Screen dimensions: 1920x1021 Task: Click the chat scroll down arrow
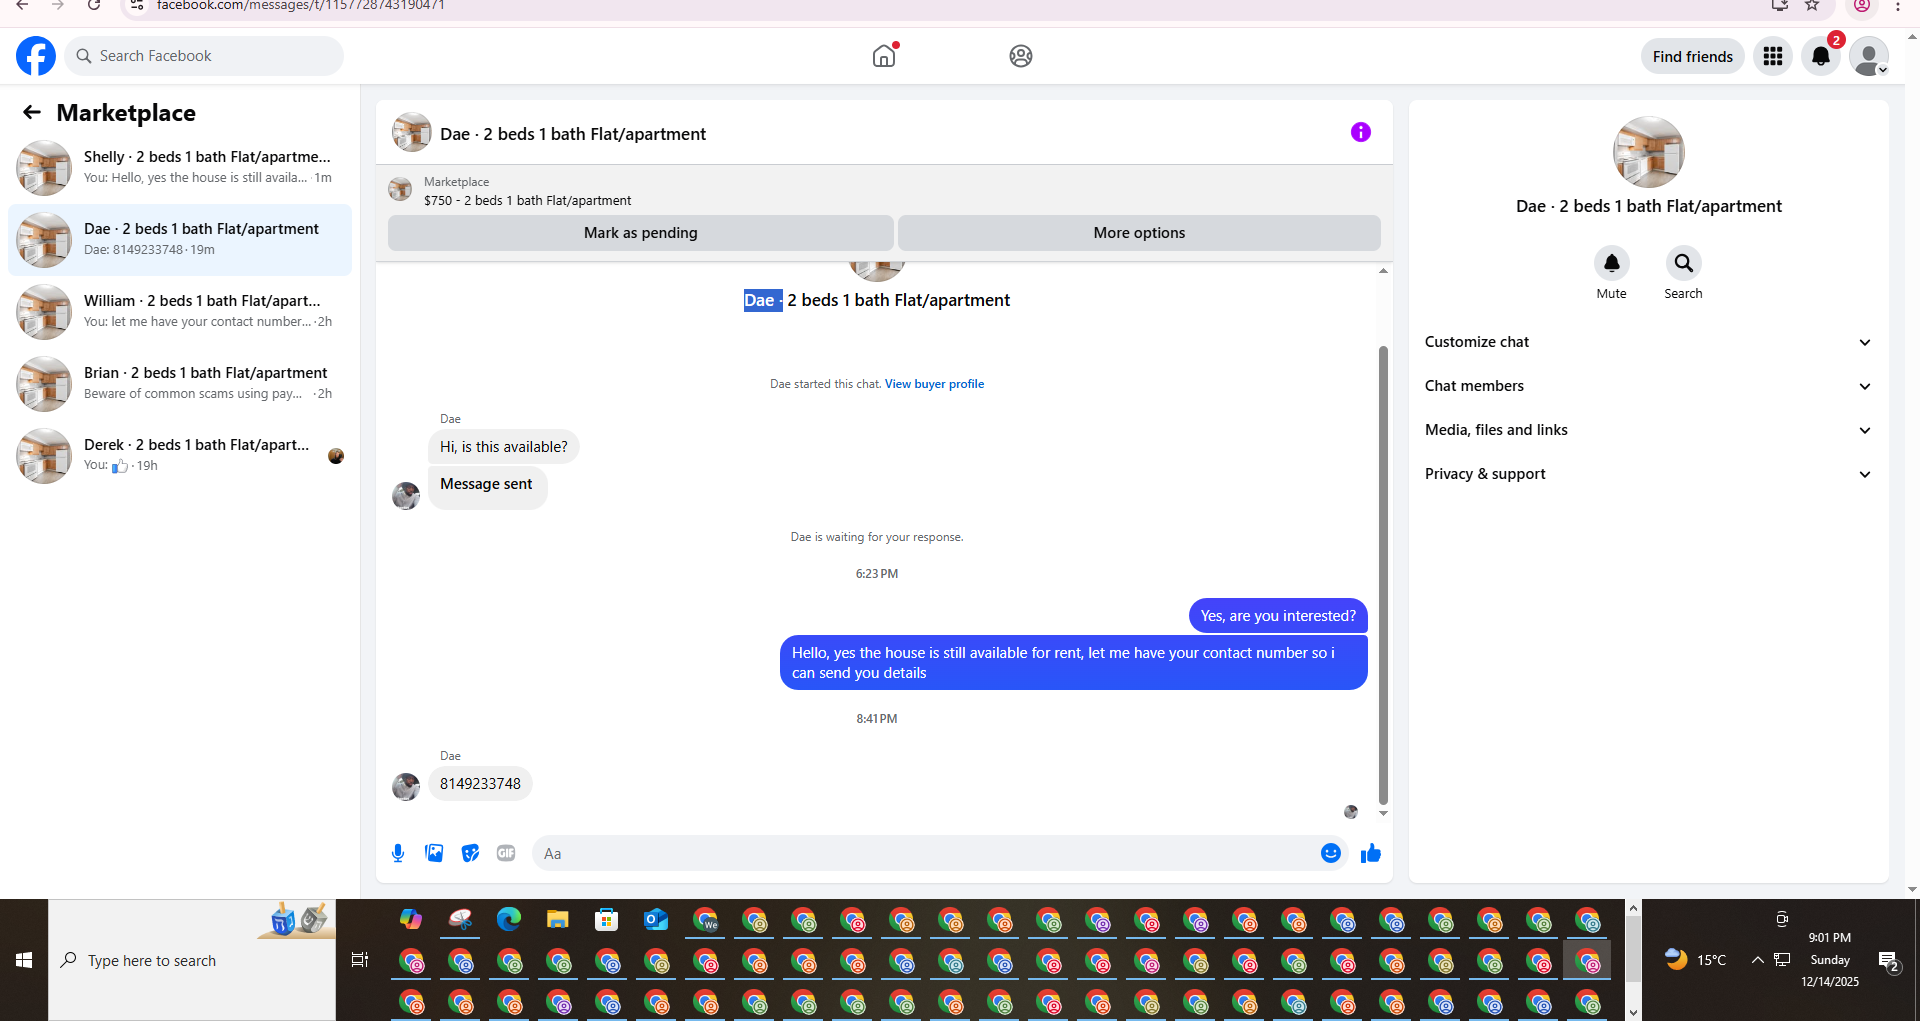(1383, 814)
